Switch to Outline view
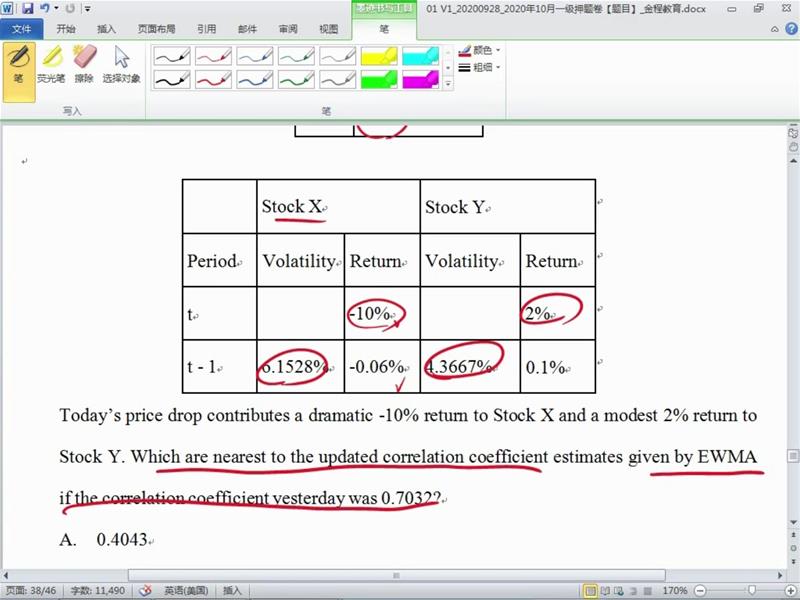The width and height of the screenshot is (800, 600). point(633,591)
